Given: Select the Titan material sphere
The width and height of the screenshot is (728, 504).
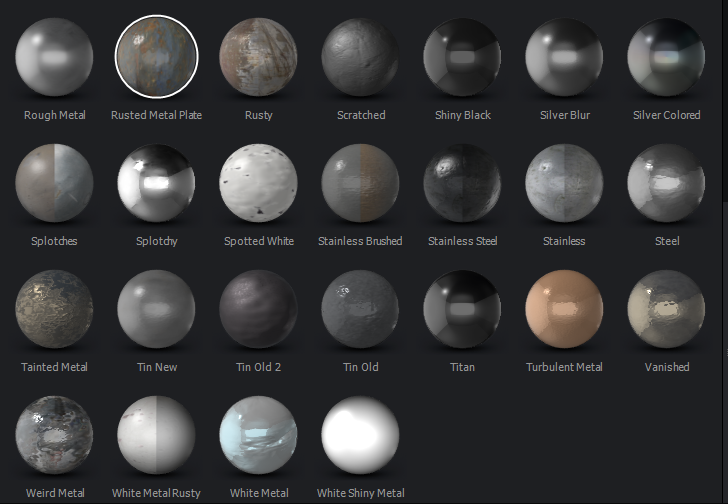Looking at the screenshot, I should (x=463, y=309).
